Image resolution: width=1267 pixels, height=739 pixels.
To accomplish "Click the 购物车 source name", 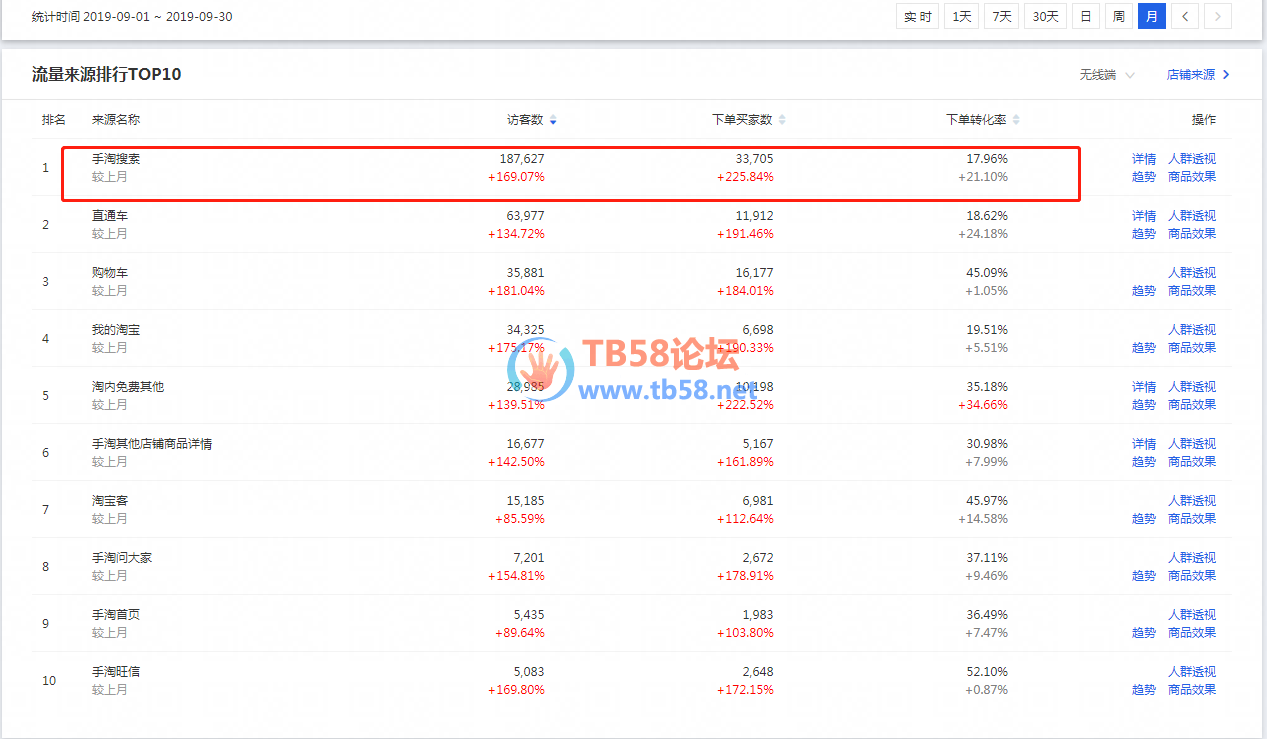I will pos(110,273).
